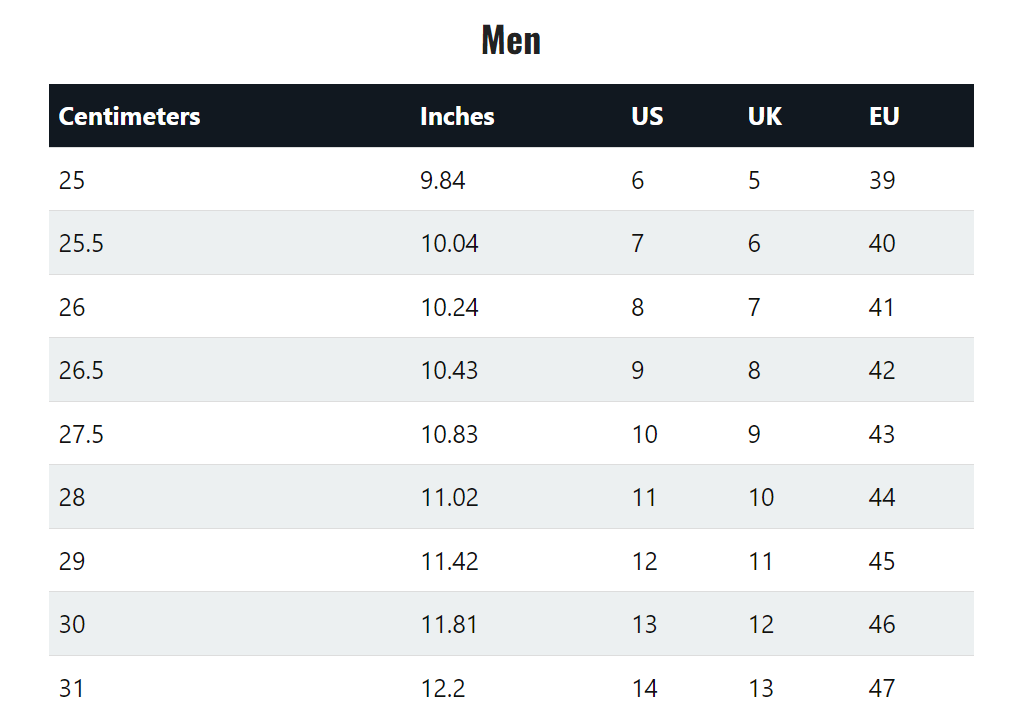The image size is (1023, 725).
Task: Select EU size 46 cell
Action: coord(881,625)
